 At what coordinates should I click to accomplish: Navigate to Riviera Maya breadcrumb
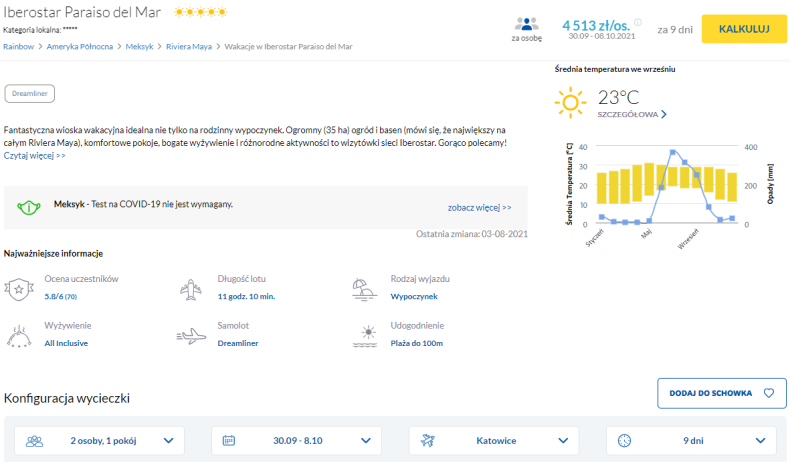[x=189, y=46]
